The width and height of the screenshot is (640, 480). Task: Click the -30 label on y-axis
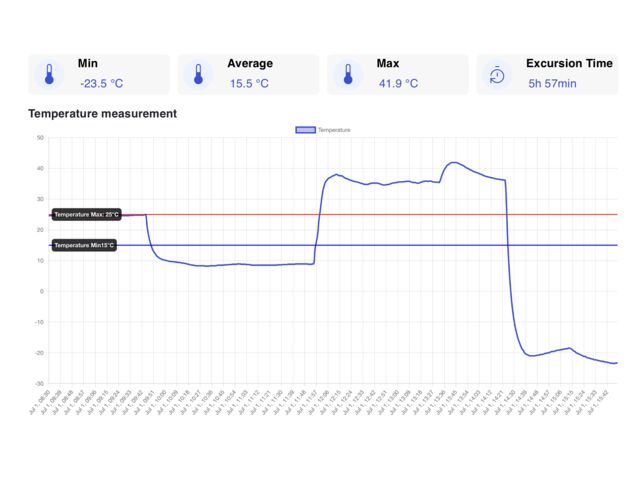(39, 383)
